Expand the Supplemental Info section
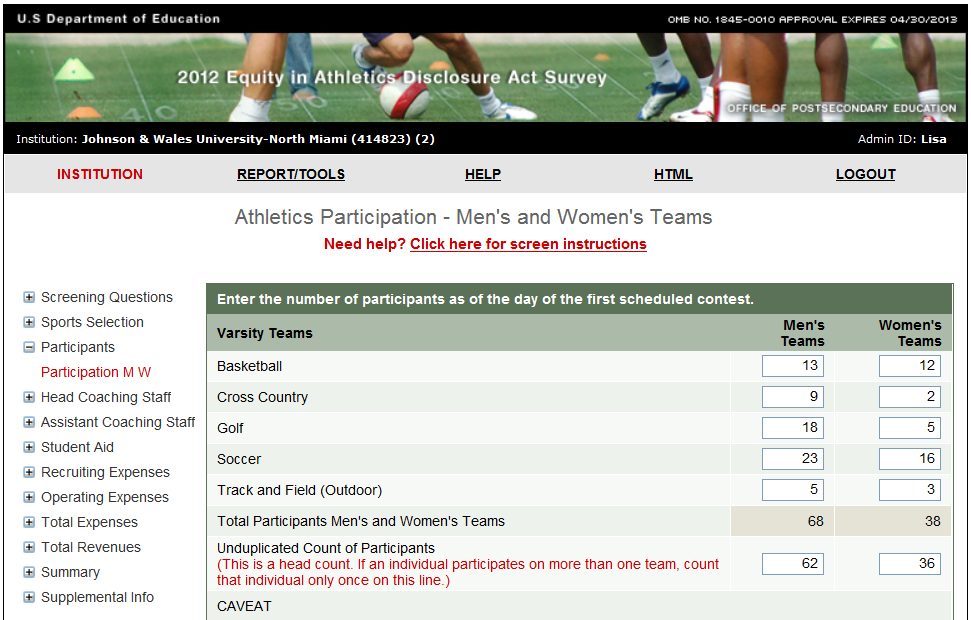 coord(29,597)
